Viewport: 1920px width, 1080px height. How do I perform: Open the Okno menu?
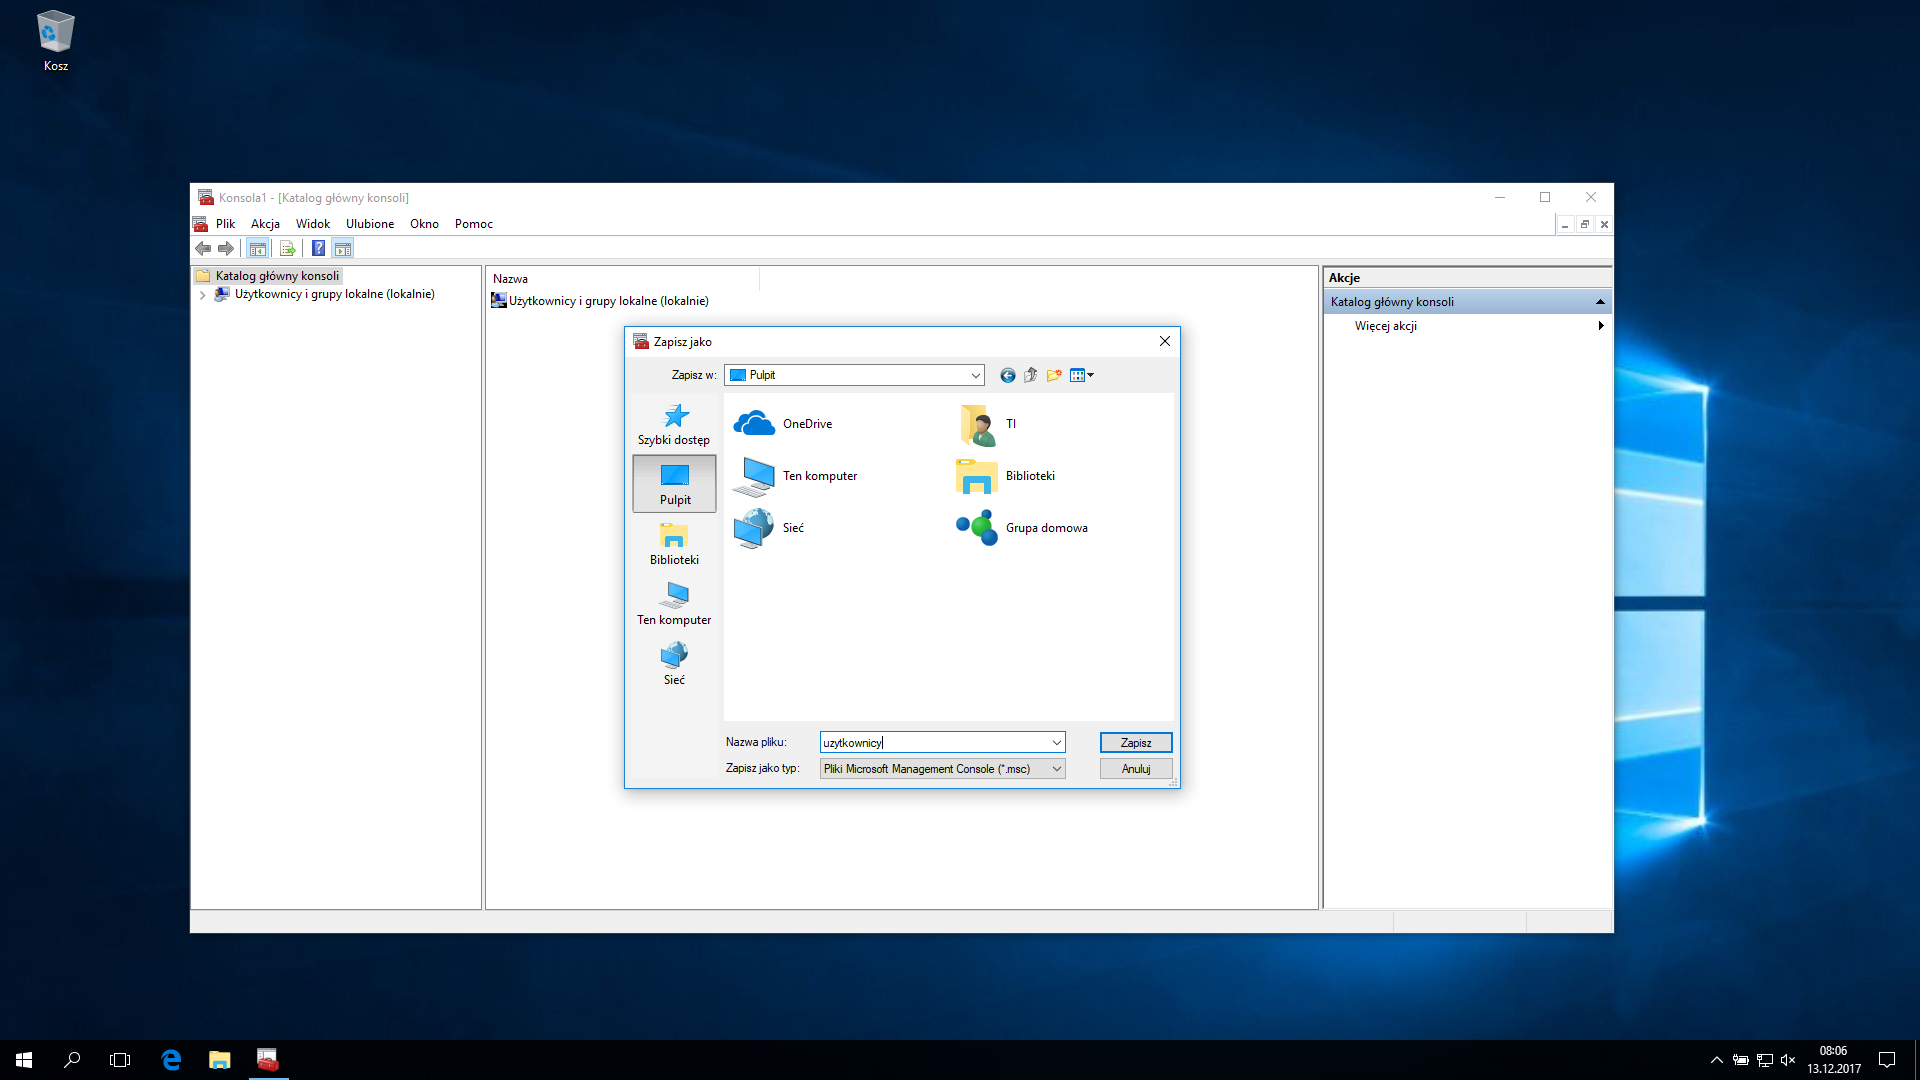coord(424,224)
